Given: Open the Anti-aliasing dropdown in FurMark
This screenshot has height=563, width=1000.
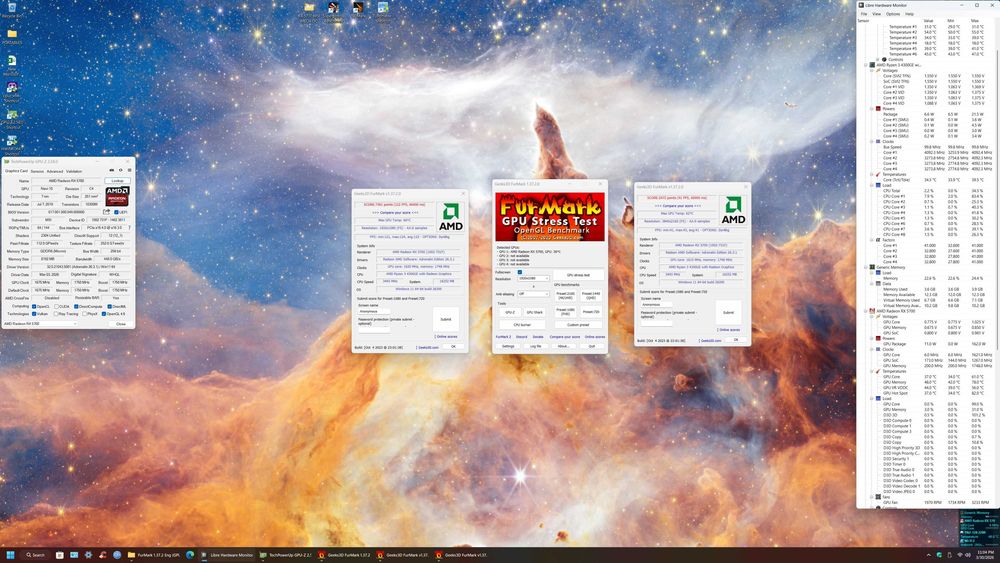Looking at the screenshot, I should coord(533,294).
